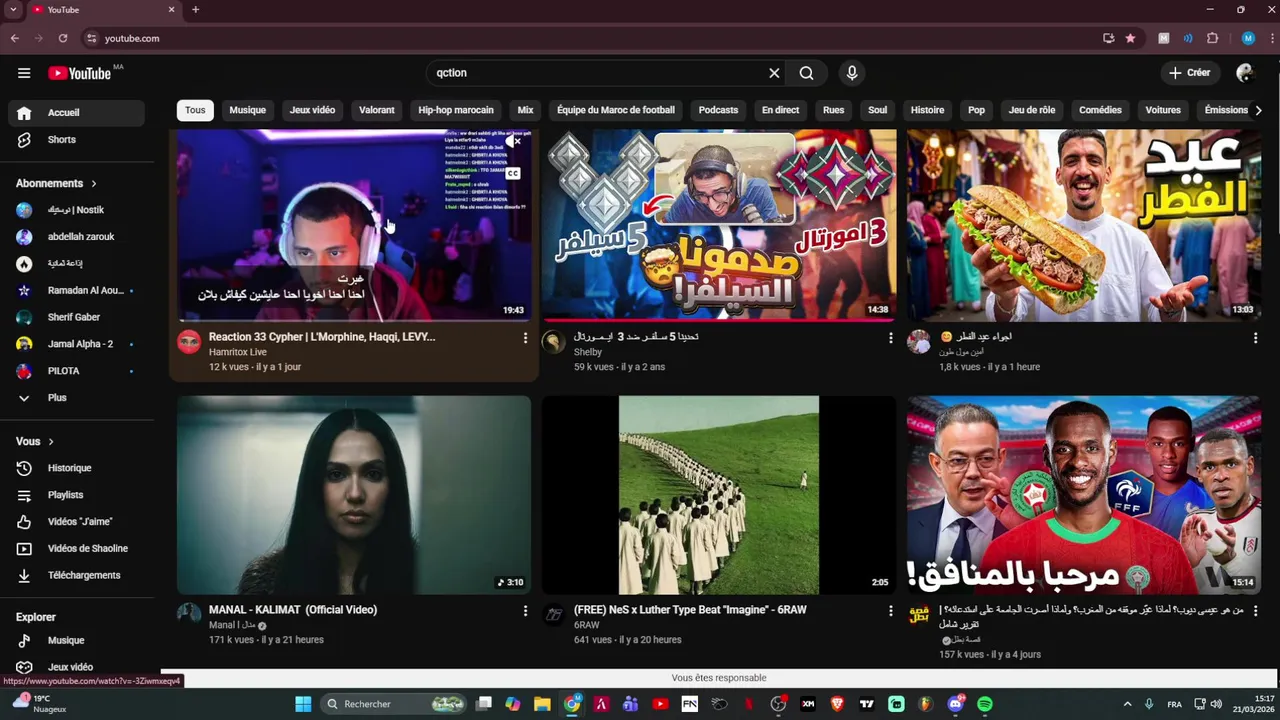Open the Hamritox Live channel avatar
This screenshot has width=1280, height=720.
[189, 342]
